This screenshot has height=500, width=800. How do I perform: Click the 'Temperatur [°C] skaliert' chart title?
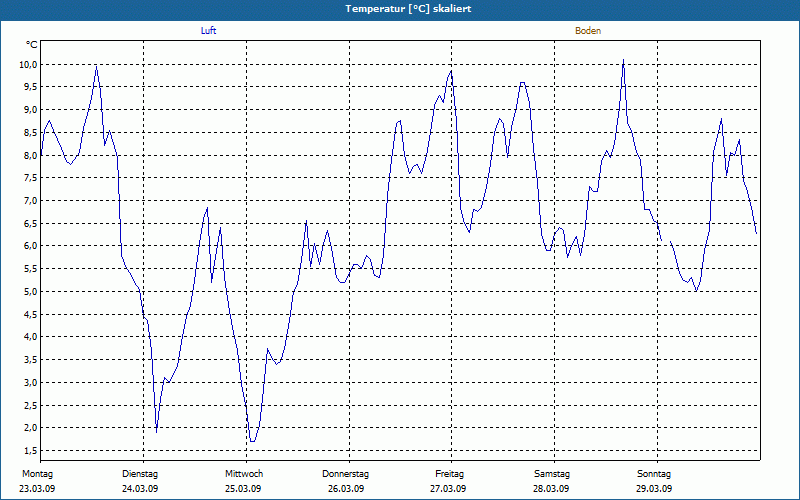(408, 9)
